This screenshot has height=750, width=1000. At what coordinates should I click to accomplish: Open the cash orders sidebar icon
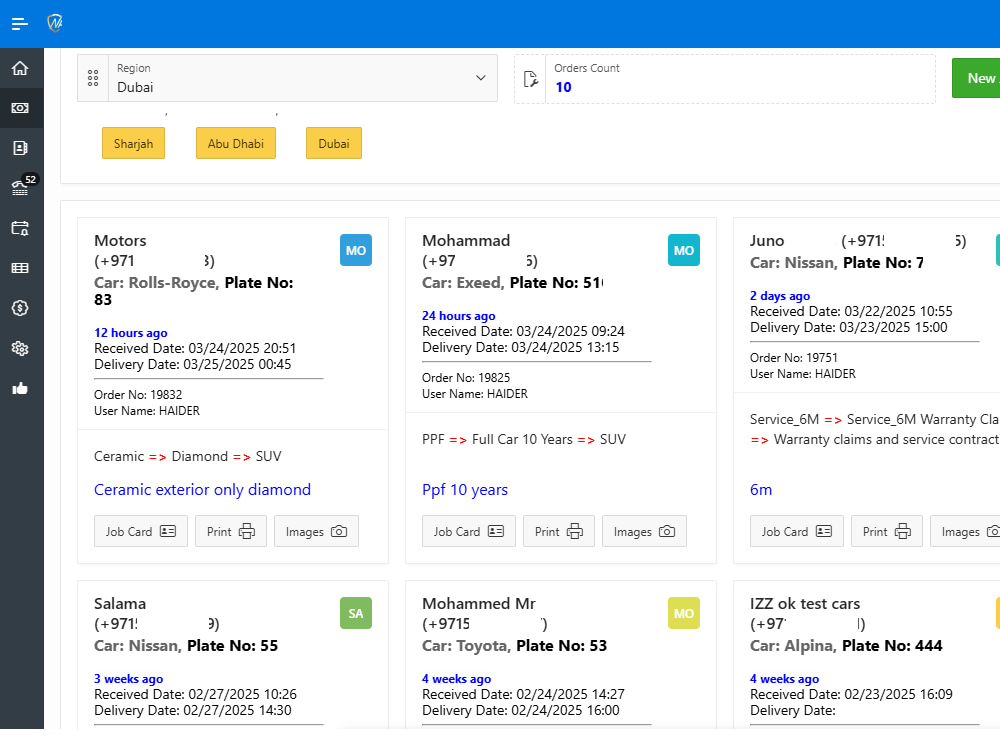20,108
